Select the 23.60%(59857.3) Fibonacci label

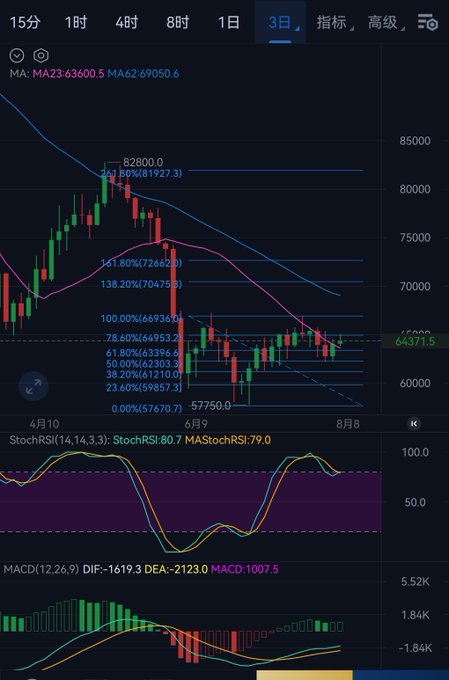pyautogui.click(x=144, y=387)
